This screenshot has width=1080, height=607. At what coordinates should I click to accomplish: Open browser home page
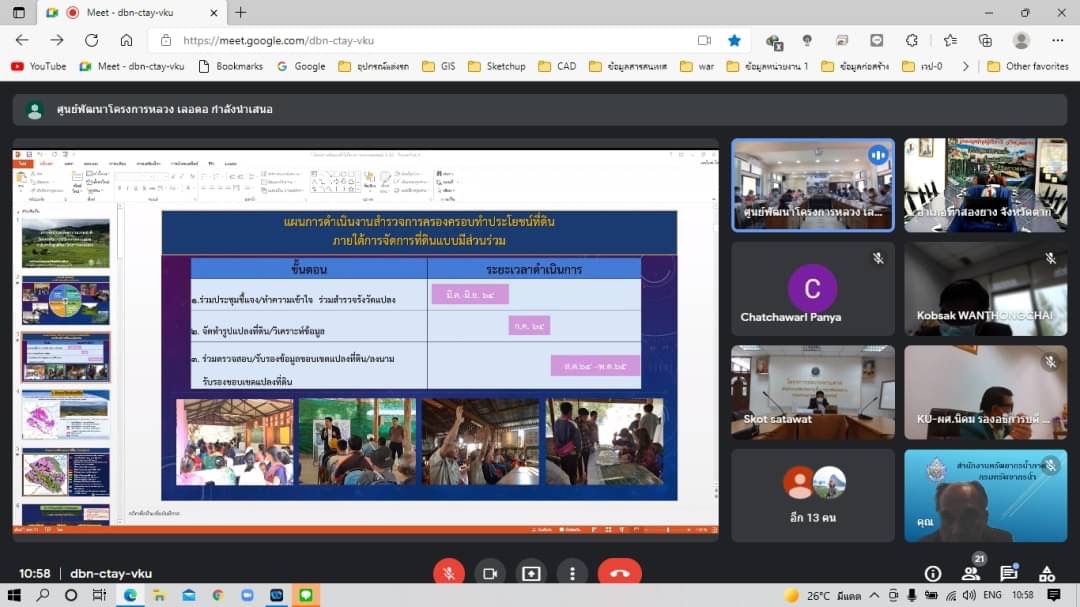[126, 40]
